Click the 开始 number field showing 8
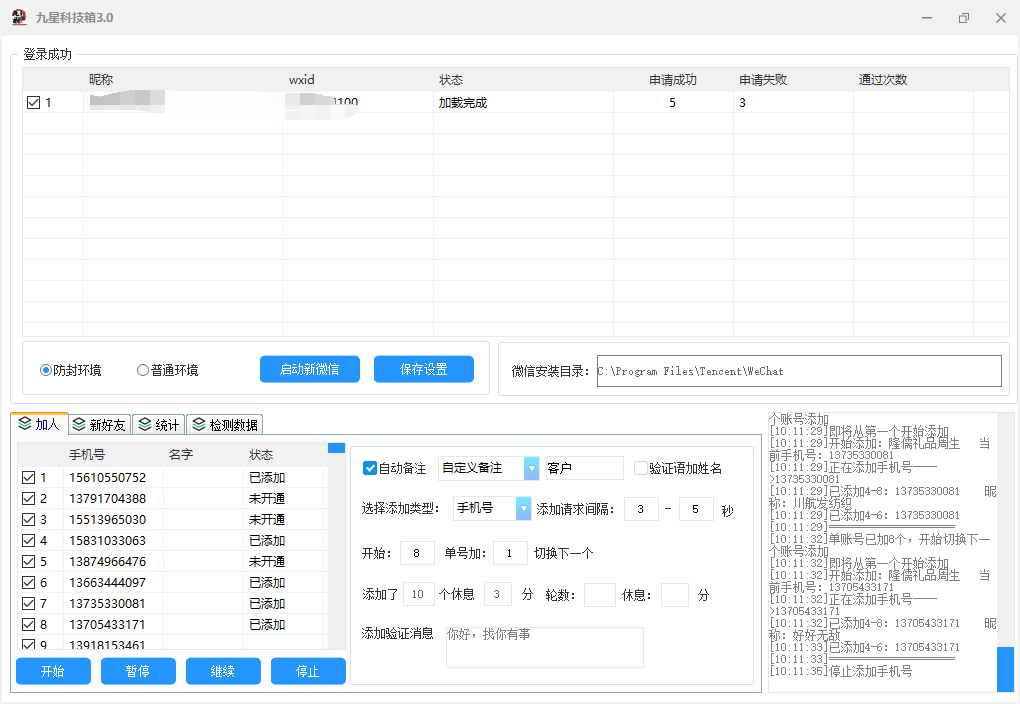Image resolution: width=1020 pixels, height=704 pixels. pos(417,553)
